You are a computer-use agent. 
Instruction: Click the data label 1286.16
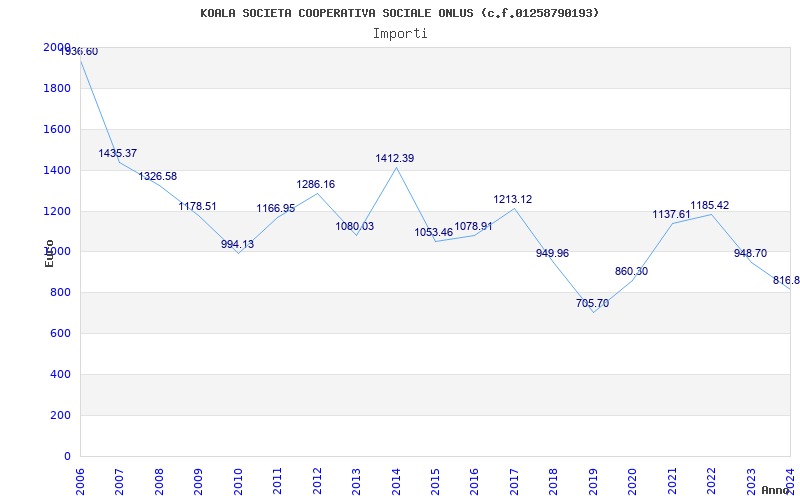click(316, 185)
